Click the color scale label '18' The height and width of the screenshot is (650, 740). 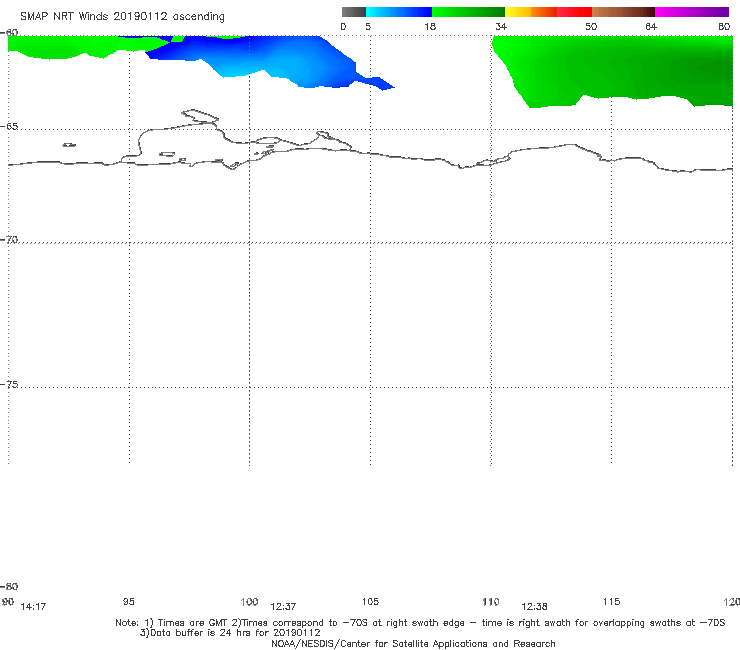pos(430,26)
